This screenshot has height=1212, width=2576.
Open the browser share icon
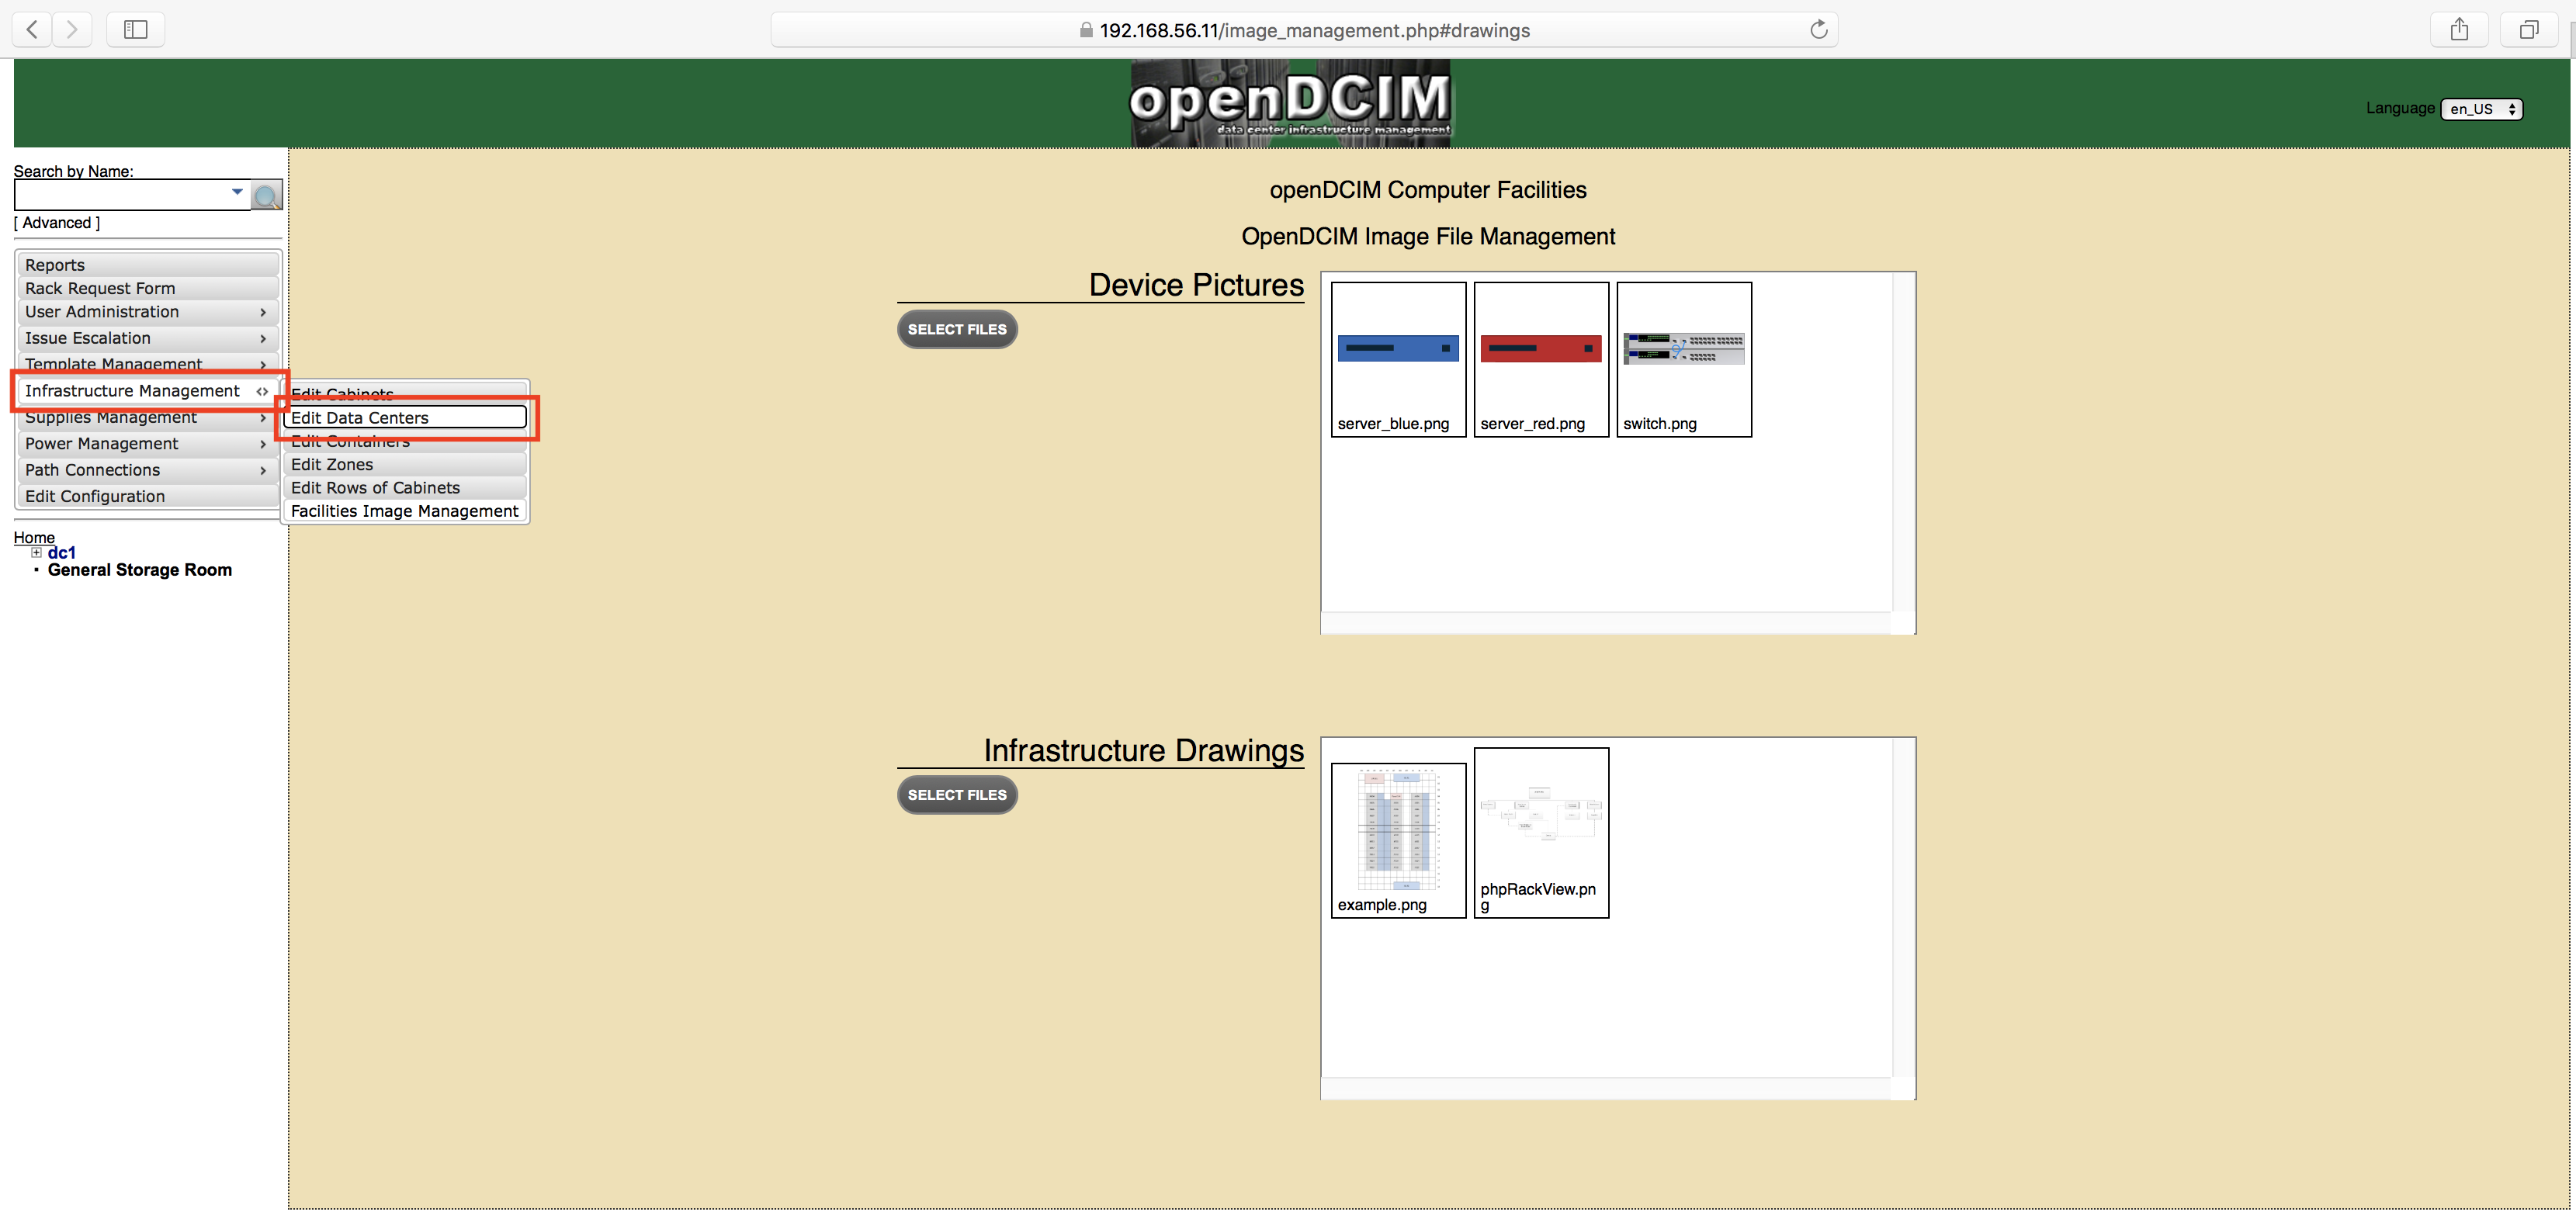pos(2459,30)
